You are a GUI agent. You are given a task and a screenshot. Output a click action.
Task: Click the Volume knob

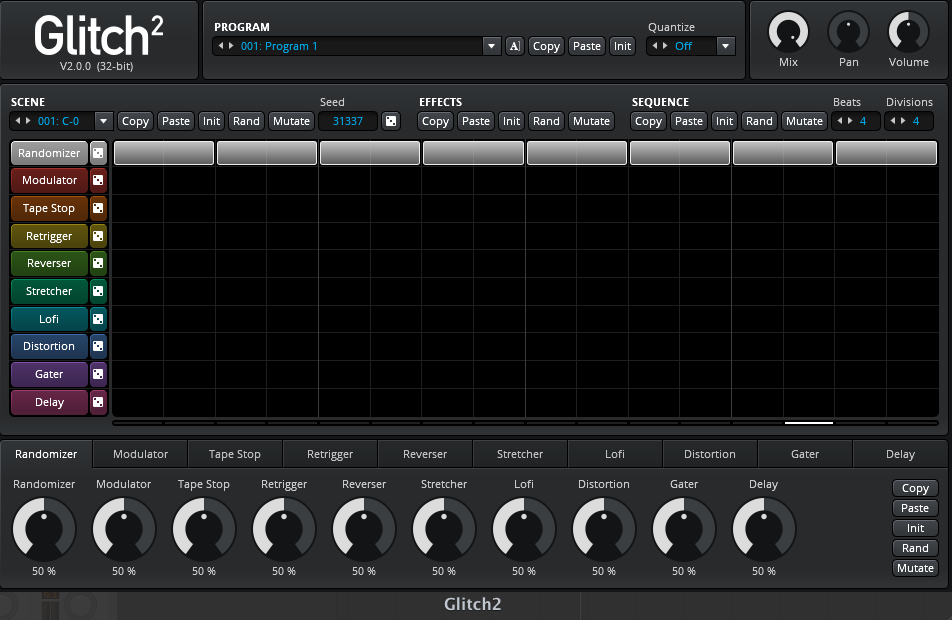pos(908,32)
